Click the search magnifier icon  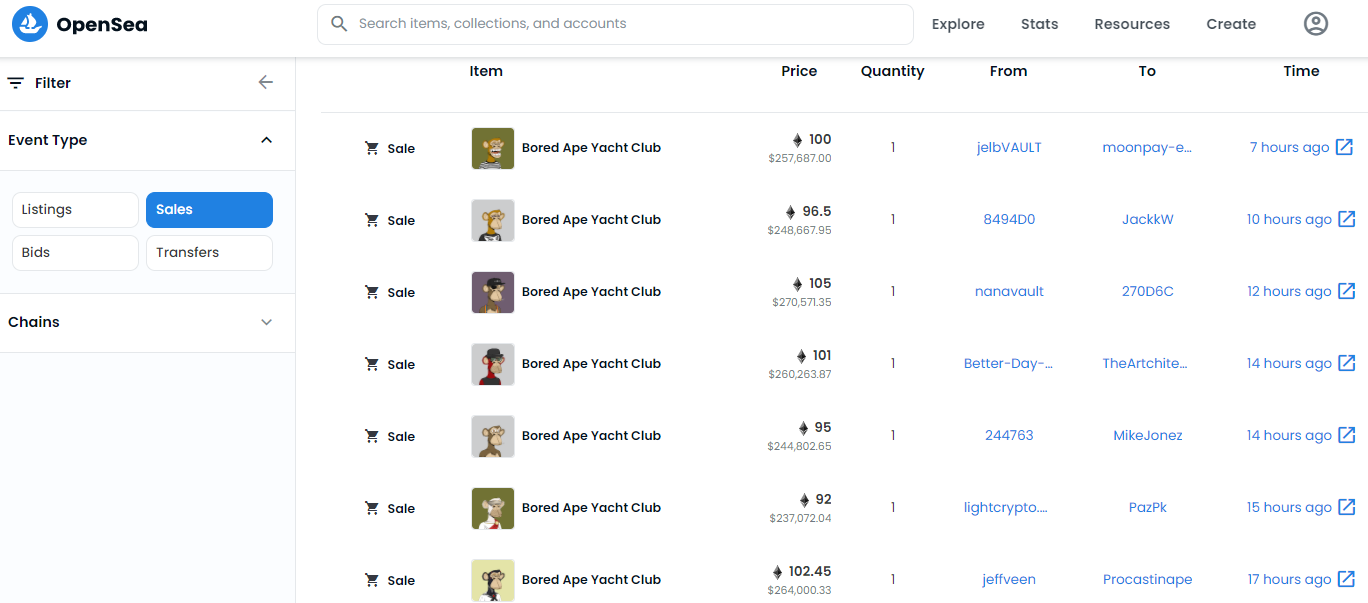pos(339,23)
